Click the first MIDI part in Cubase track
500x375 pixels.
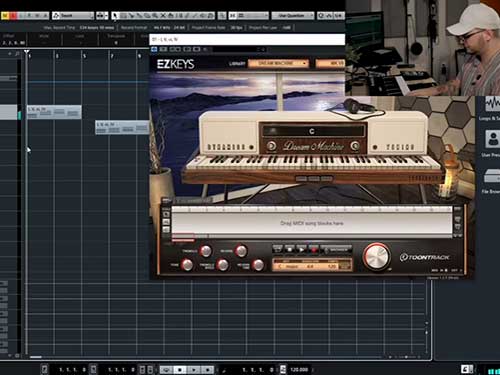point(54,112)
